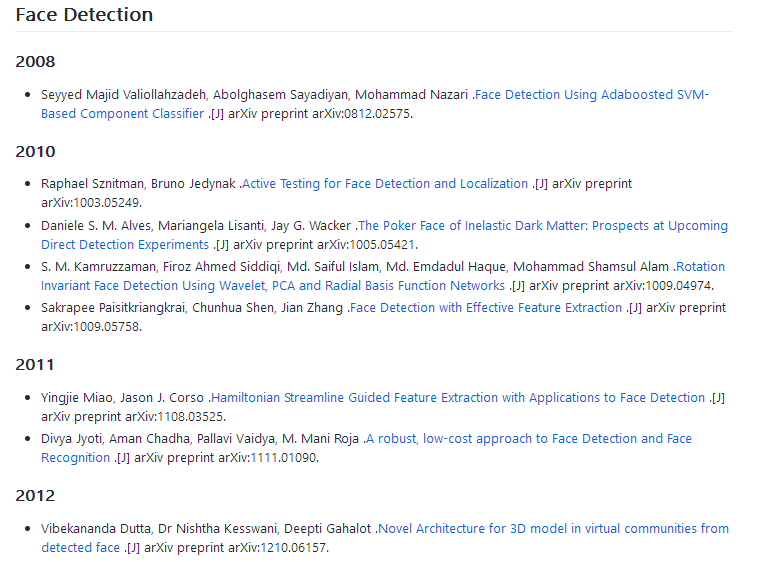761x562 pixels.
Task: Click the arXiv:1003.05249 preprint identifier text
Action: (x=91, y=202)
